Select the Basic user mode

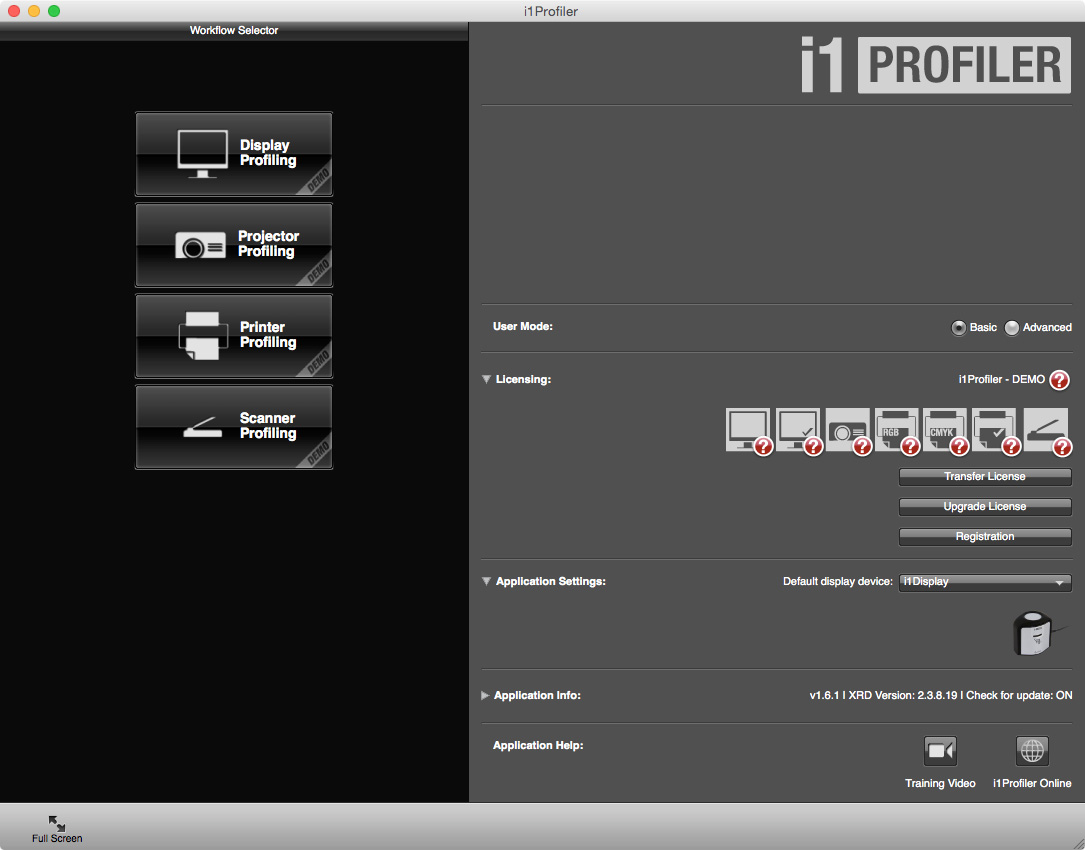(958, 327)
